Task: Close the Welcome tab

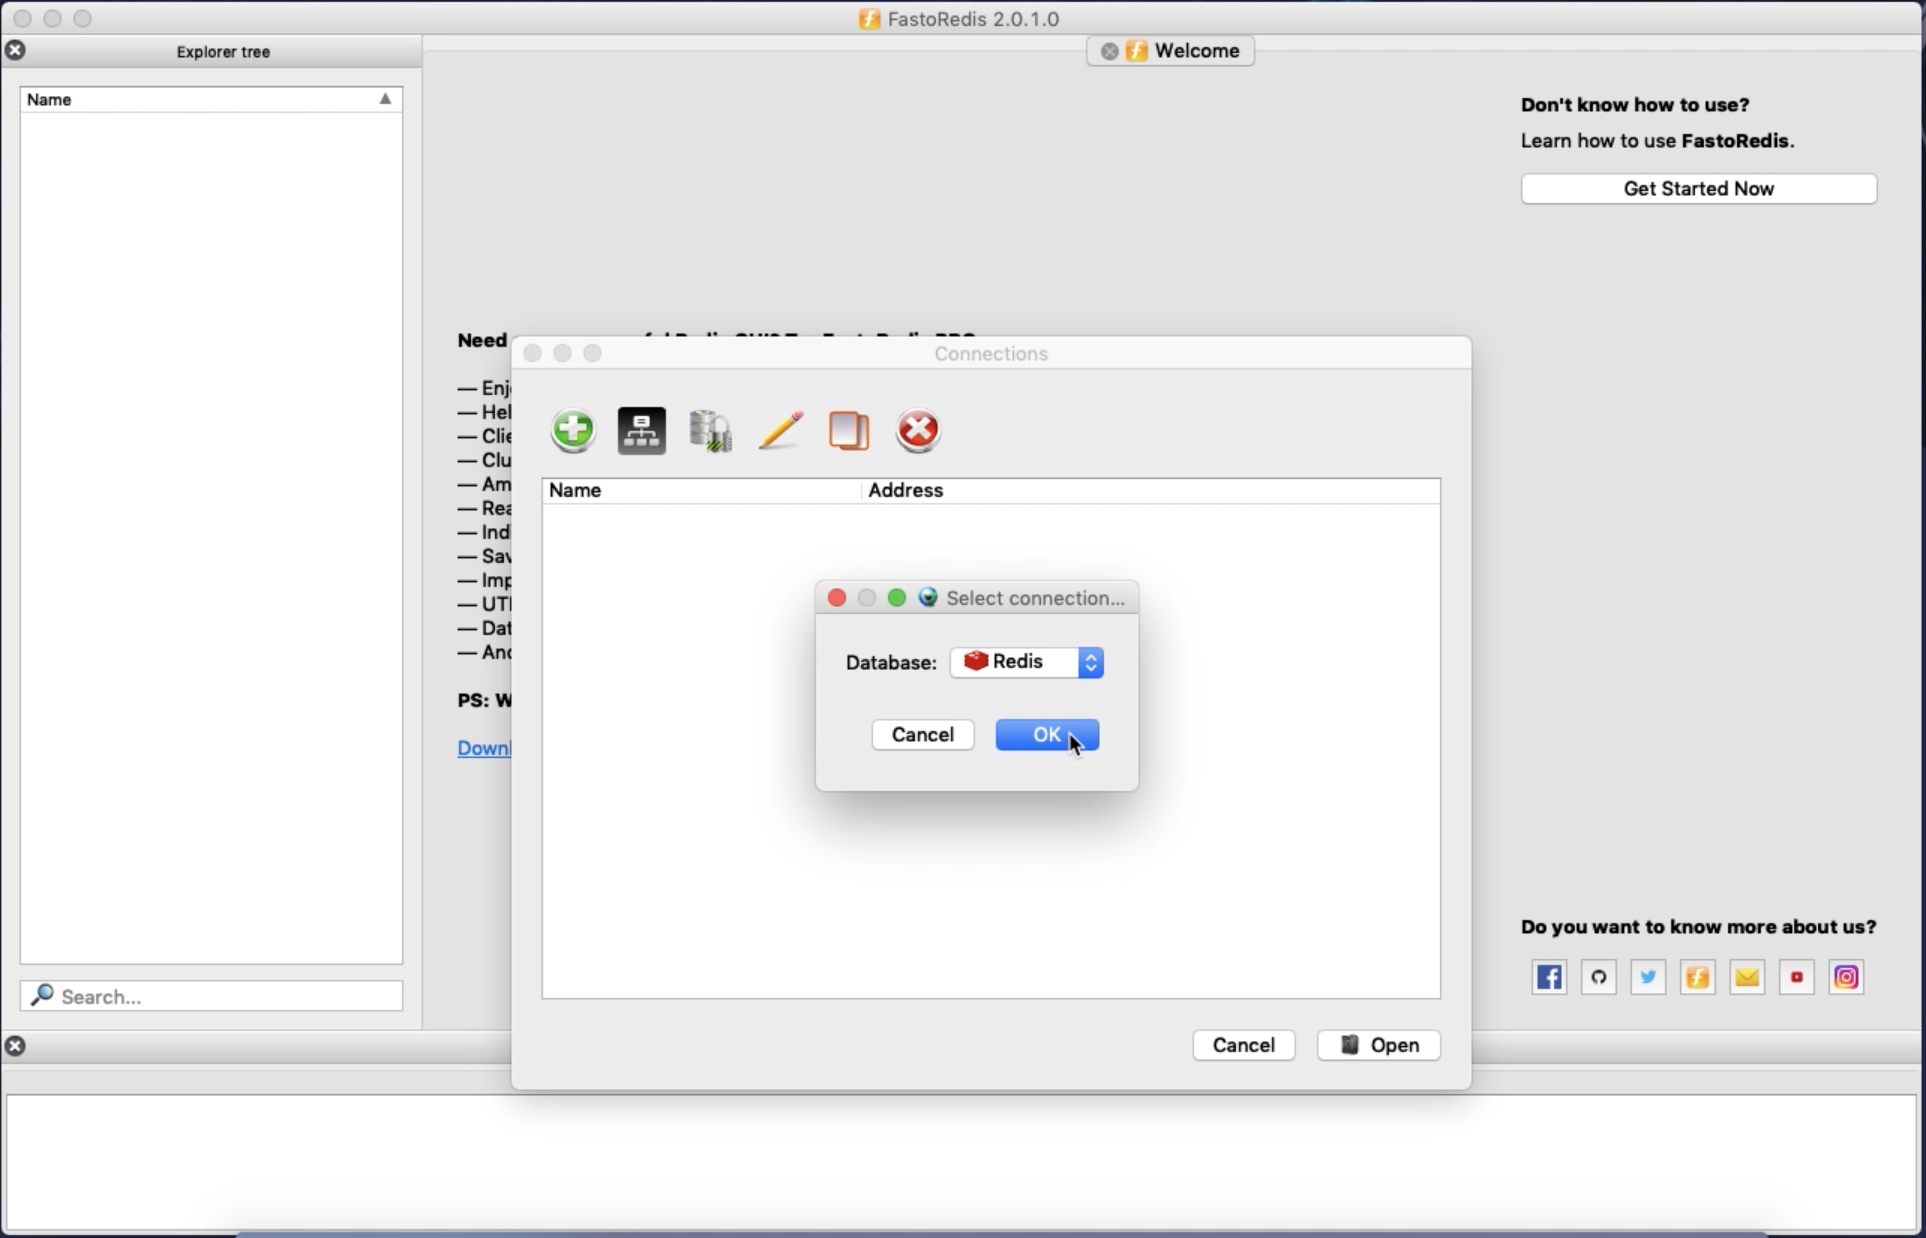Action: [x=1109, y=51]
